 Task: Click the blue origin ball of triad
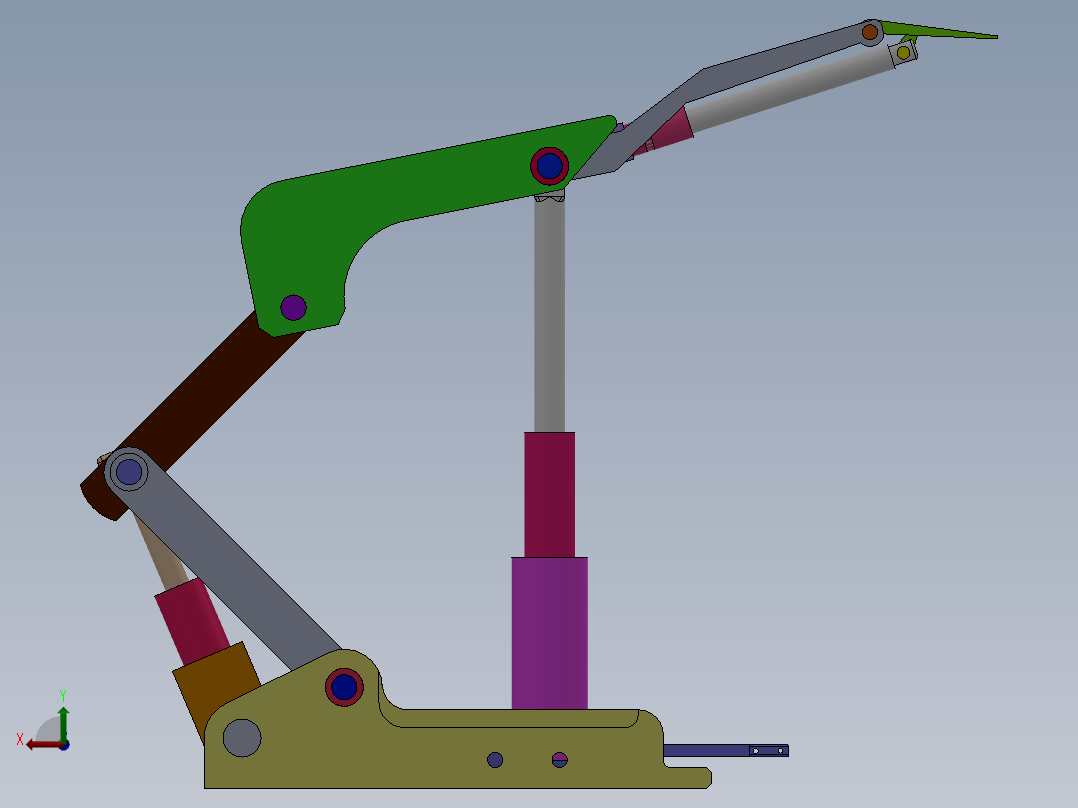click(x=64, y=745)
